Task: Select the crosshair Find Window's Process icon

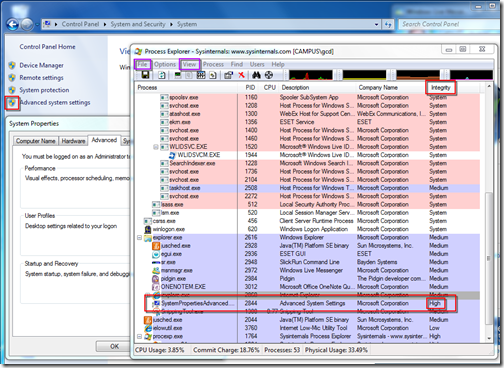Action: 269,75
